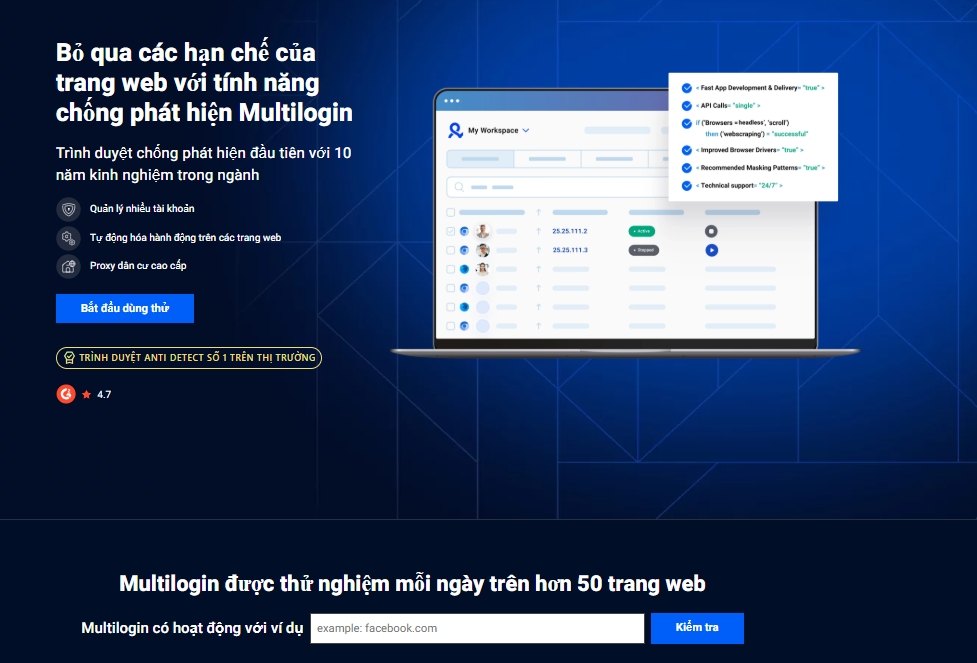
Task: Tick the checkbox in the 25.25.111.3 row
Action: (x=450, y=250)
